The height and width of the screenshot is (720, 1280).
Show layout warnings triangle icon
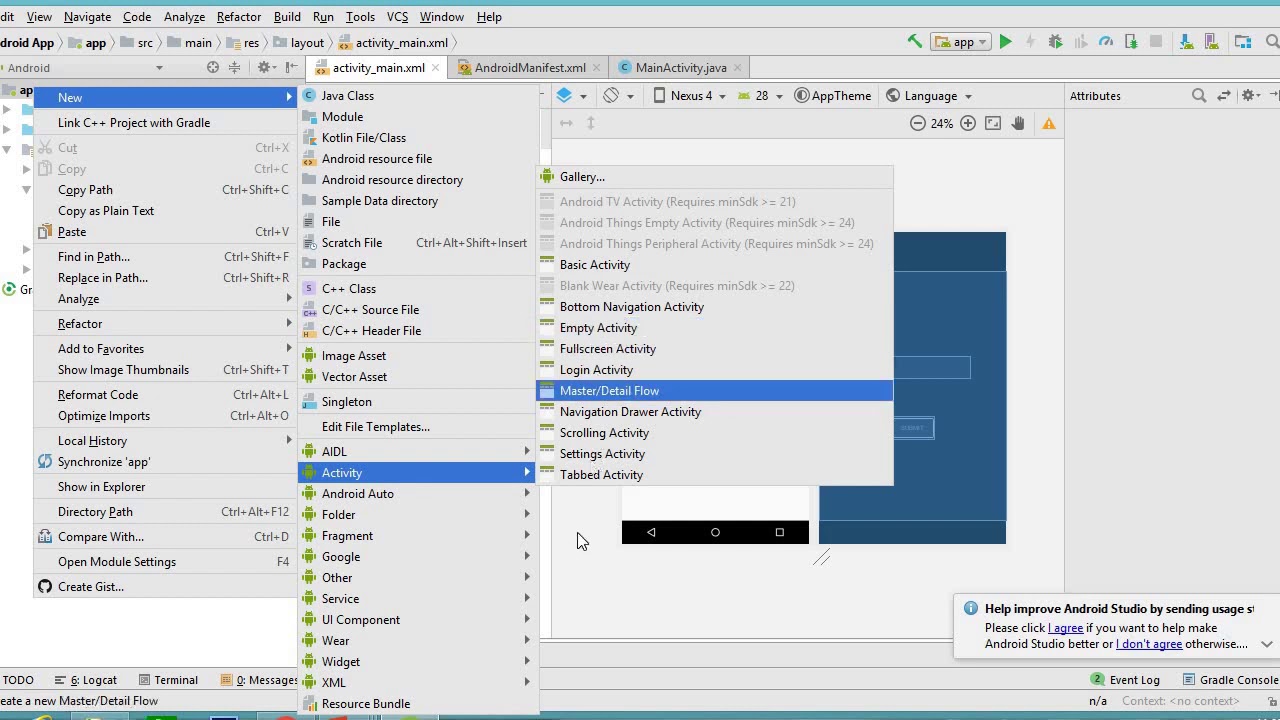1049,123
